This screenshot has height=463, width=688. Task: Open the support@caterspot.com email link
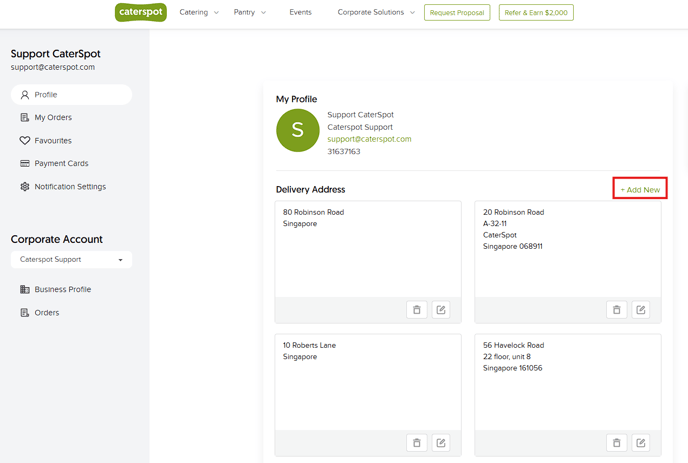[x=369, y=139]
